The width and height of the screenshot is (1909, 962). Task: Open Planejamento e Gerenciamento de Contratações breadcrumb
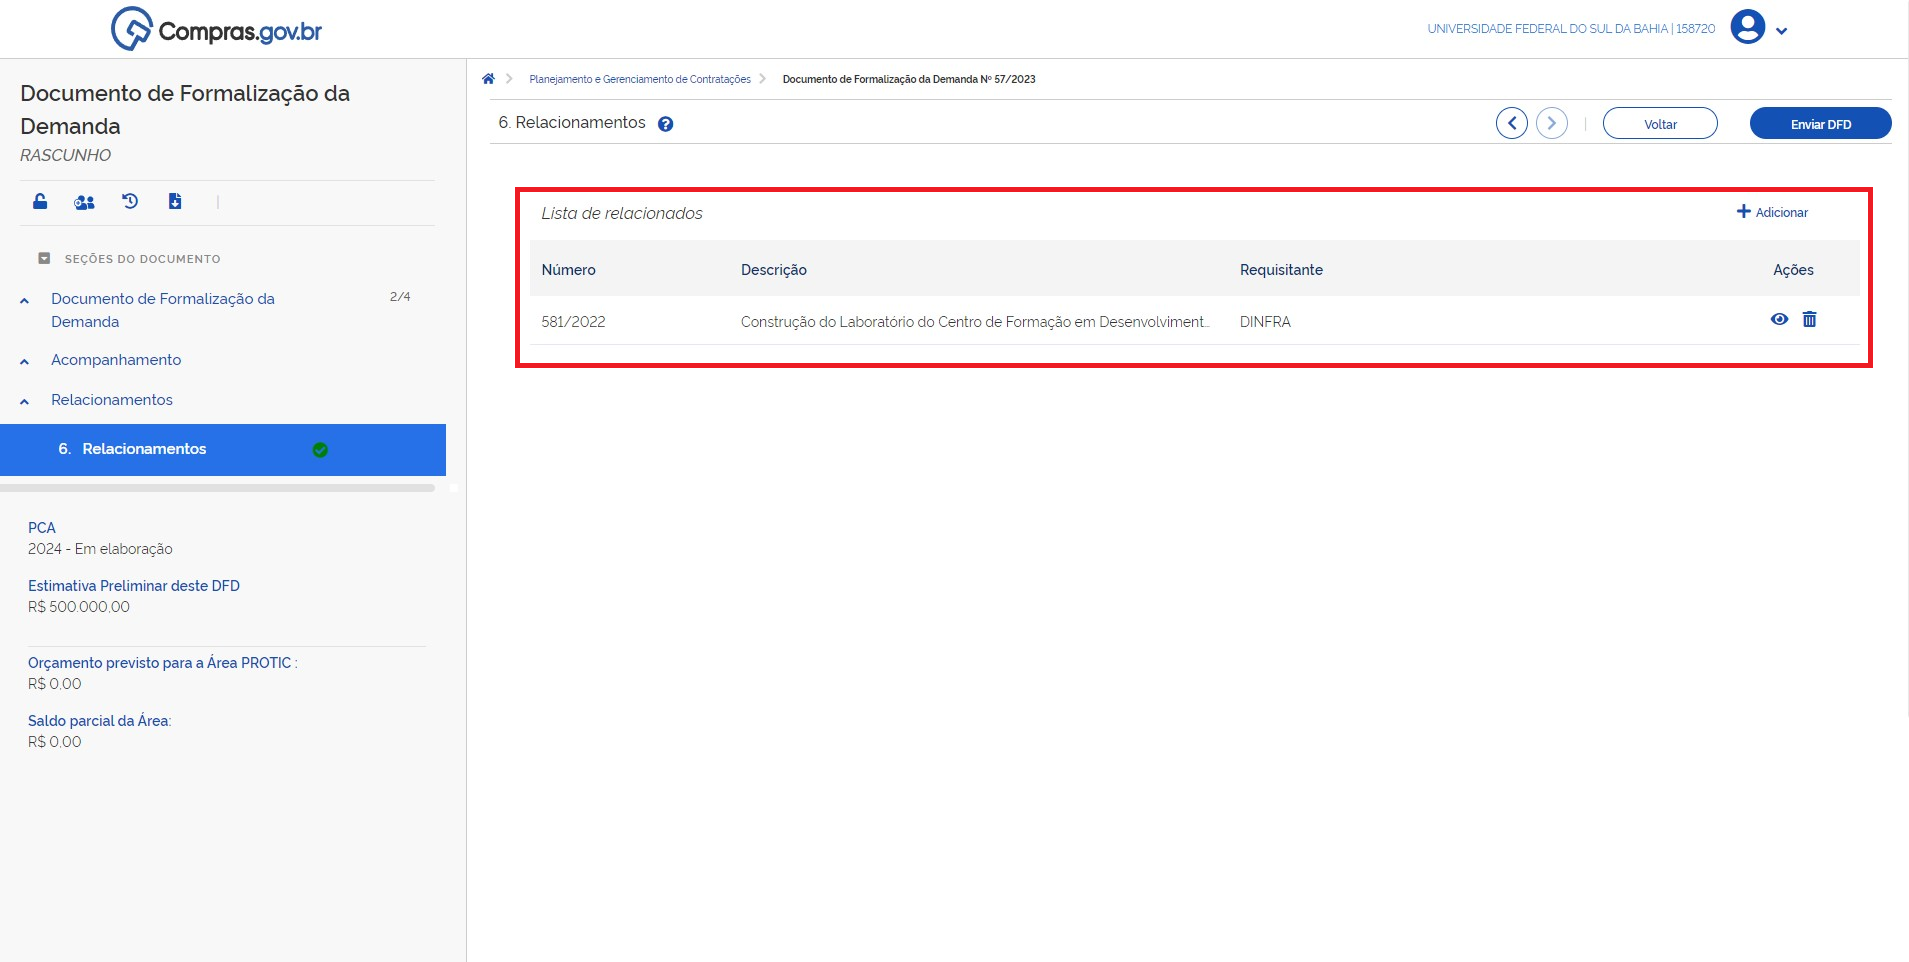tap(639, 79)
